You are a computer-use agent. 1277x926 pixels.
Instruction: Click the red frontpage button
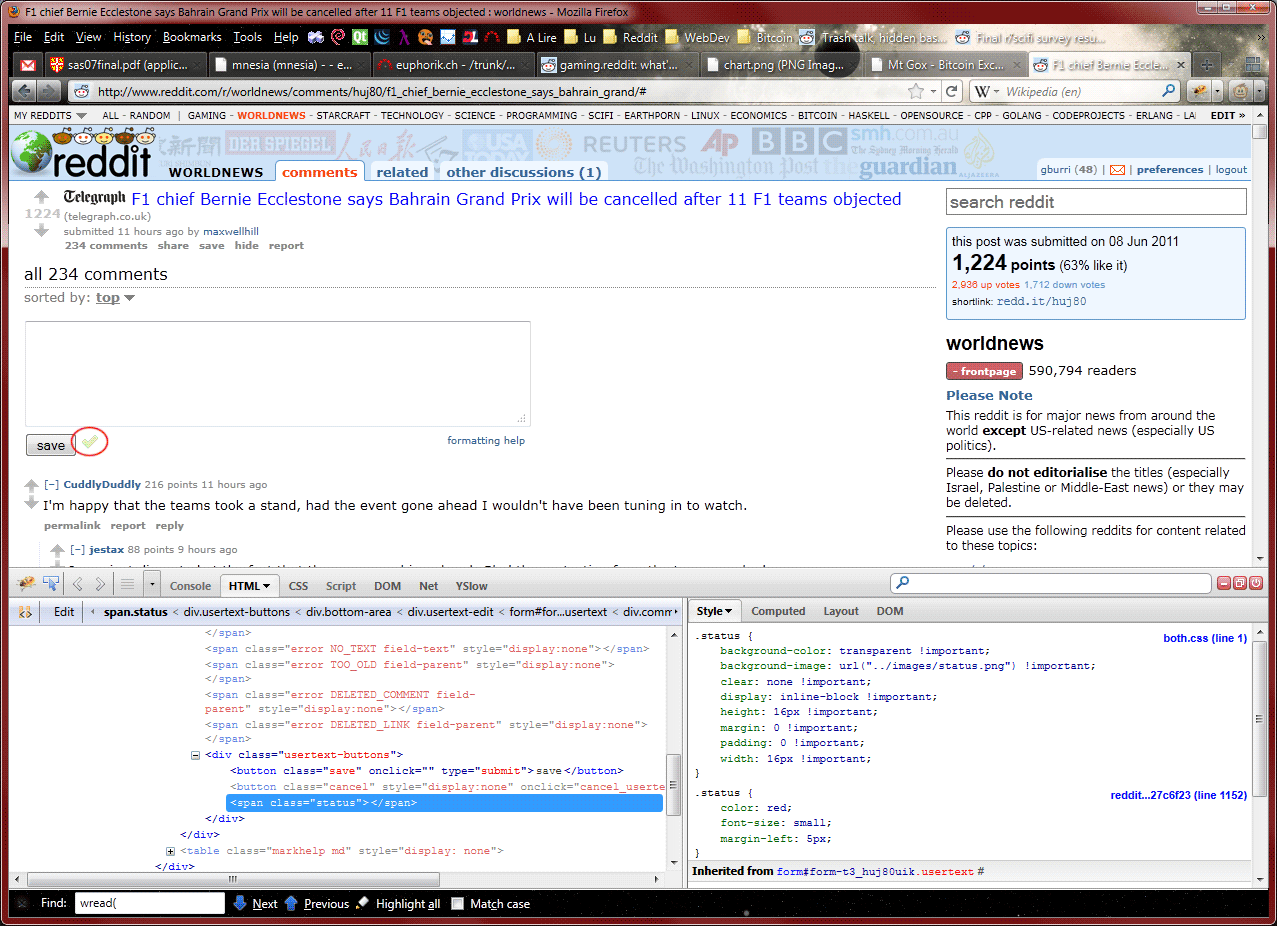point(984,371)
